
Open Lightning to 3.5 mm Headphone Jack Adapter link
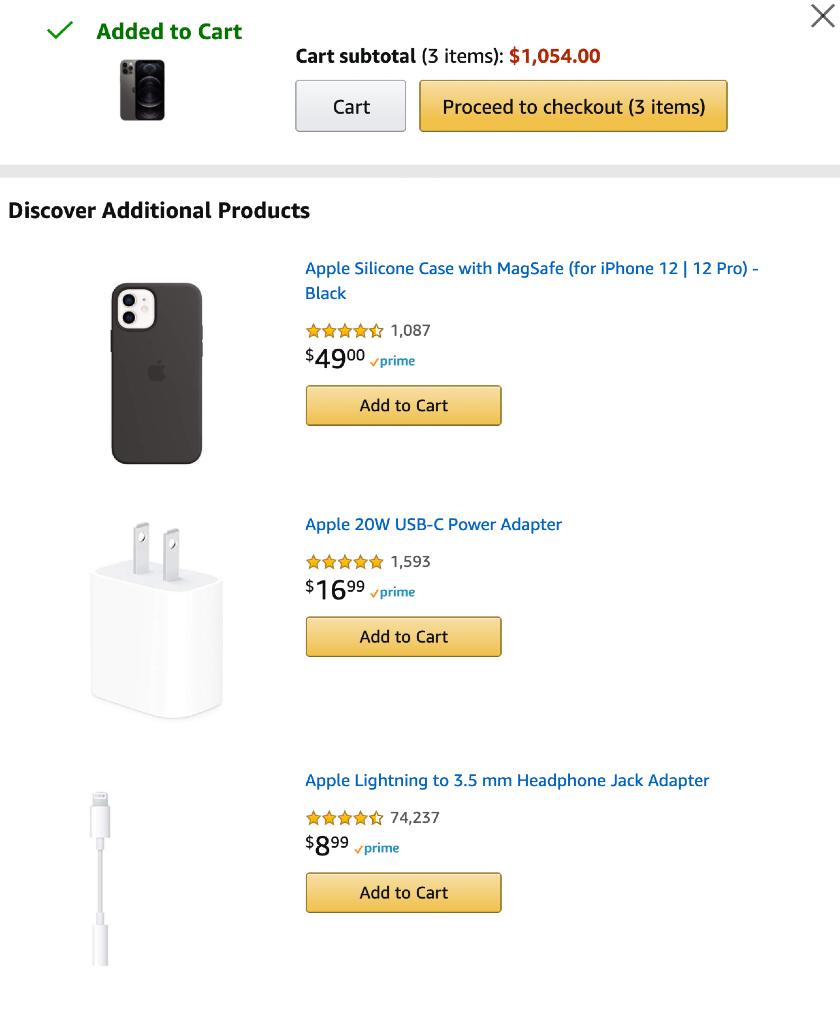(507, 780)
